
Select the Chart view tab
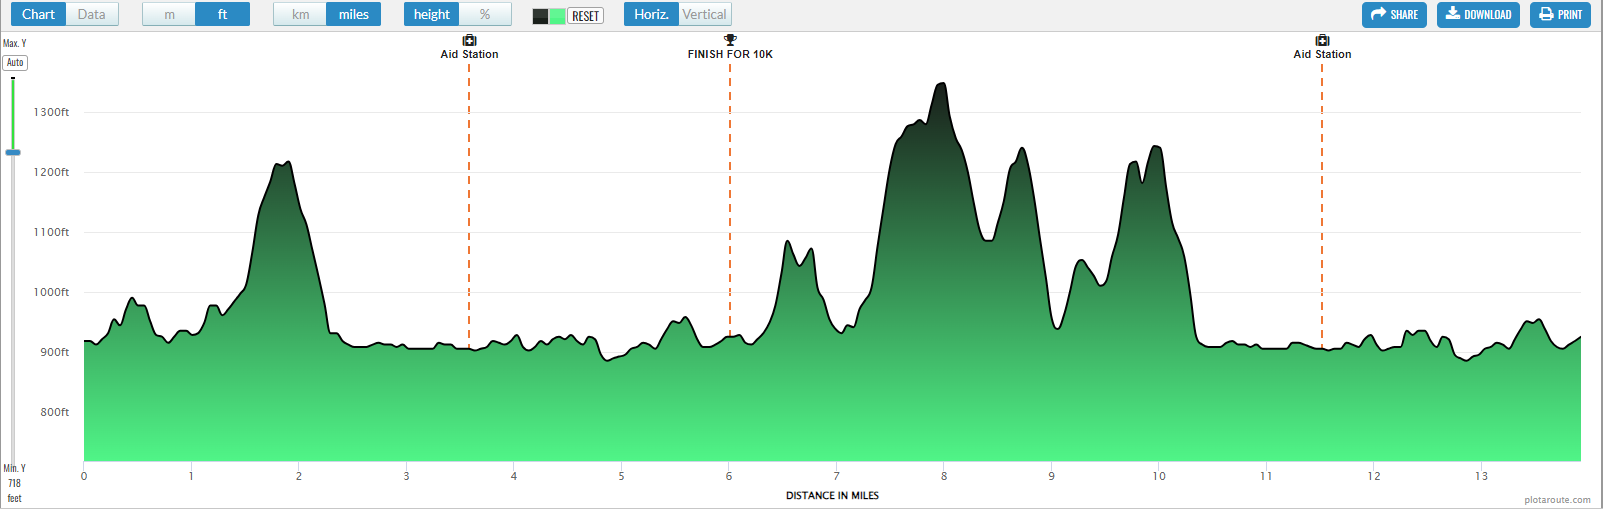[38, 15]
